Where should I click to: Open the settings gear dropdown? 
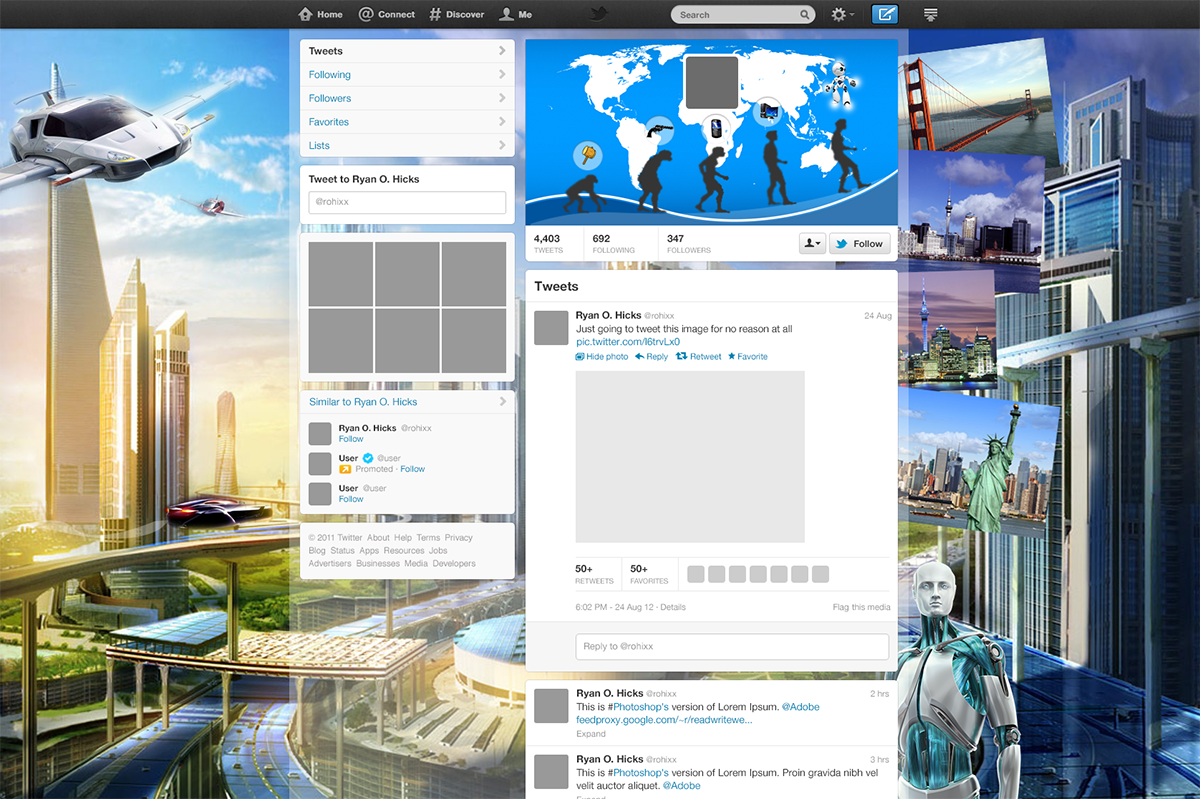[843, 14]
